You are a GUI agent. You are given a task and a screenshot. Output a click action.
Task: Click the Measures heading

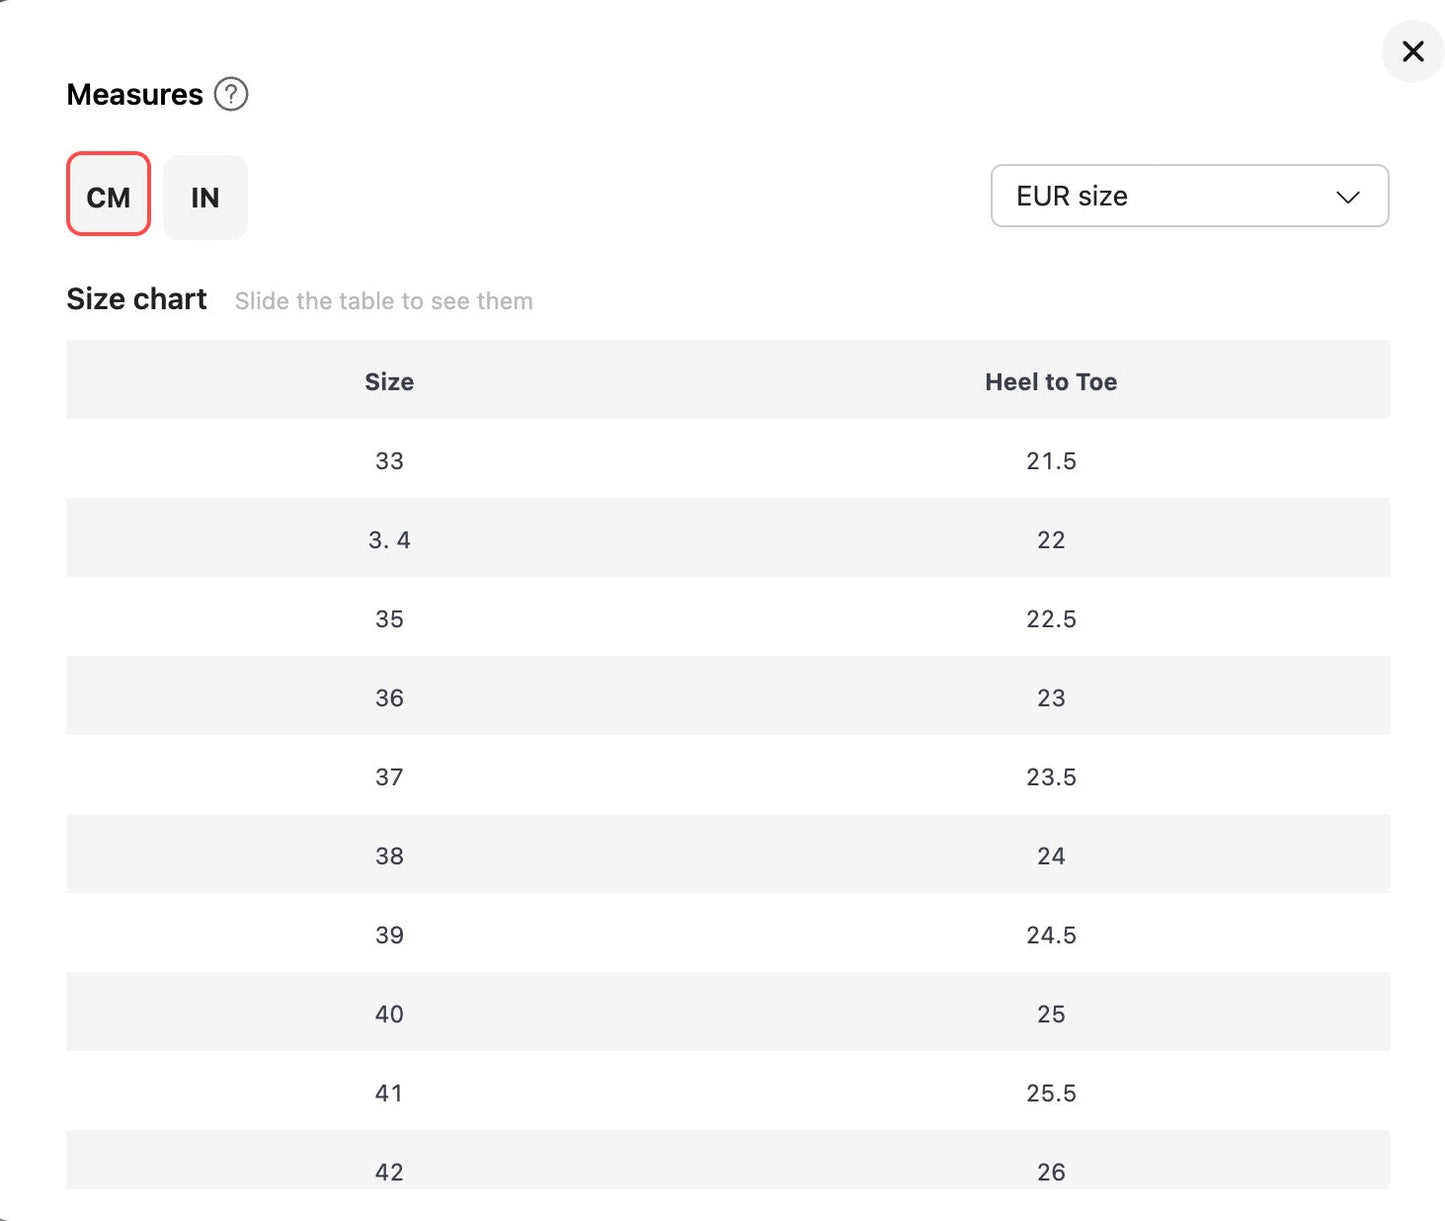point(134,95)
